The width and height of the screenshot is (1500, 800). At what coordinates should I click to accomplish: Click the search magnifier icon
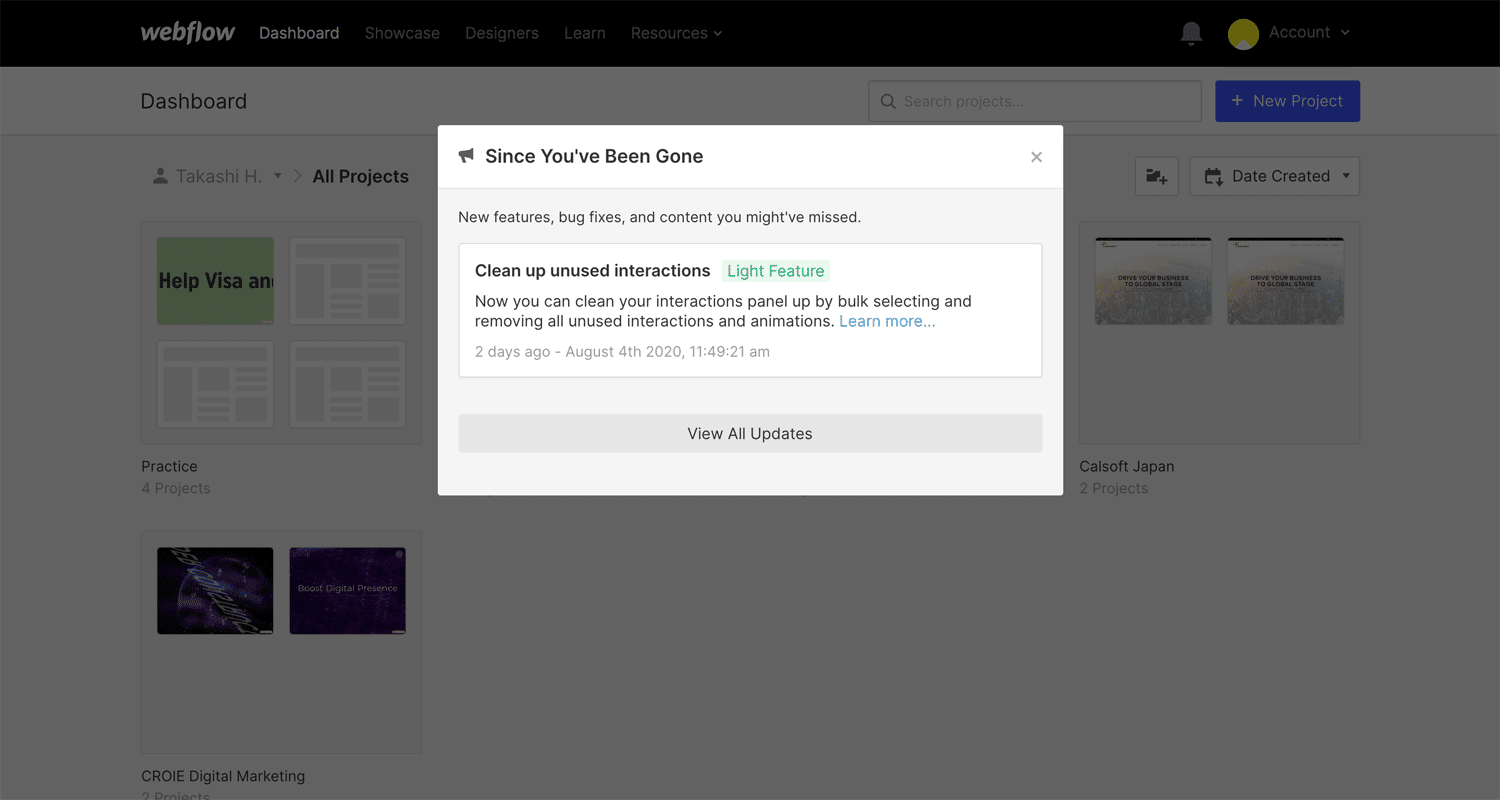pos(887,101)
